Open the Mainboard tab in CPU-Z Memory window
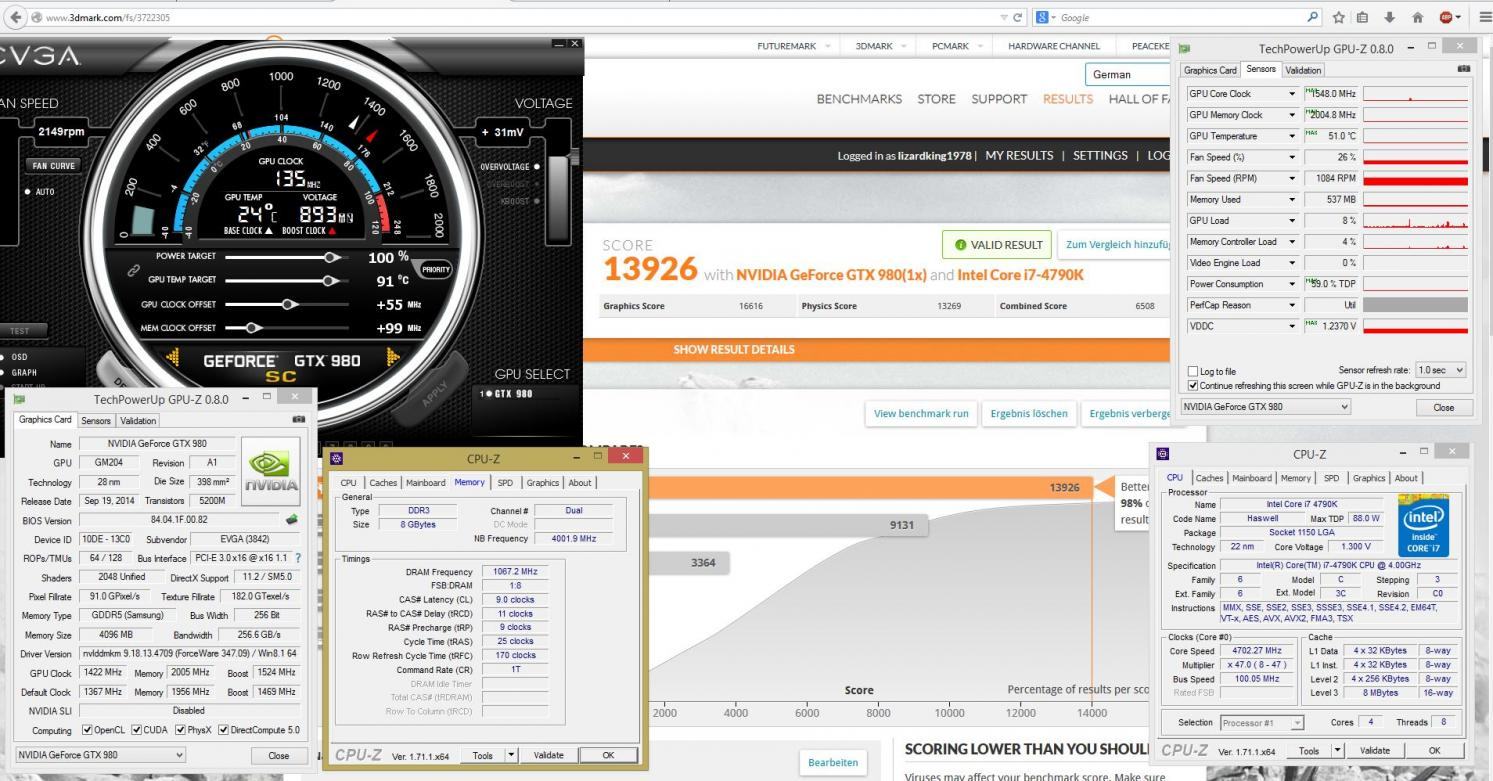The width and height of the screenshot is (1493, 781). click(425, 482)
